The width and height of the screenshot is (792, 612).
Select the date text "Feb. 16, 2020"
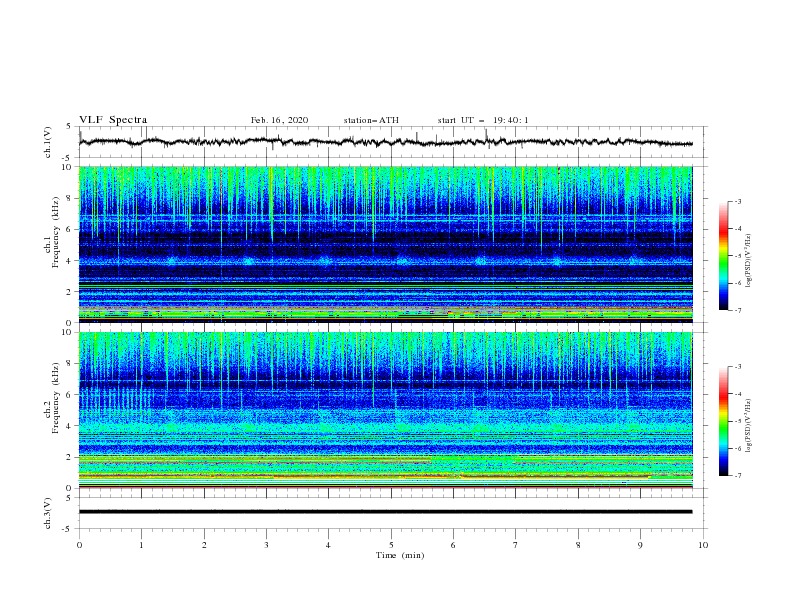[x=279, y=120]
